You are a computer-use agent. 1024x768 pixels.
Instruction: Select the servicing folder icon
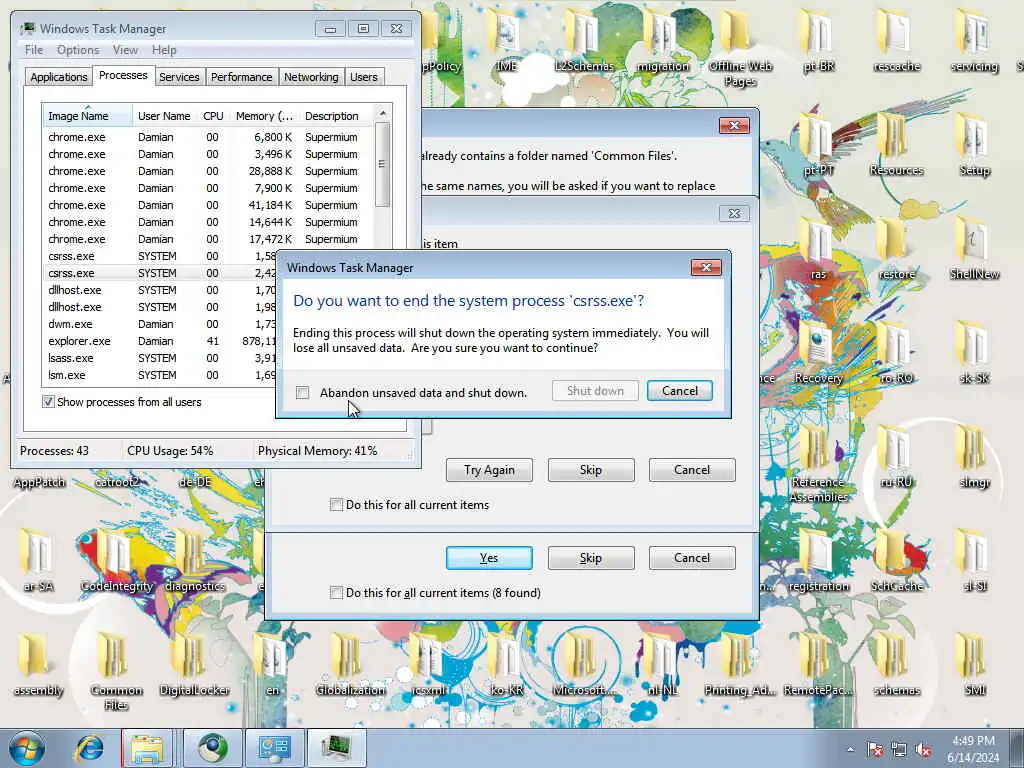[974, 39]
